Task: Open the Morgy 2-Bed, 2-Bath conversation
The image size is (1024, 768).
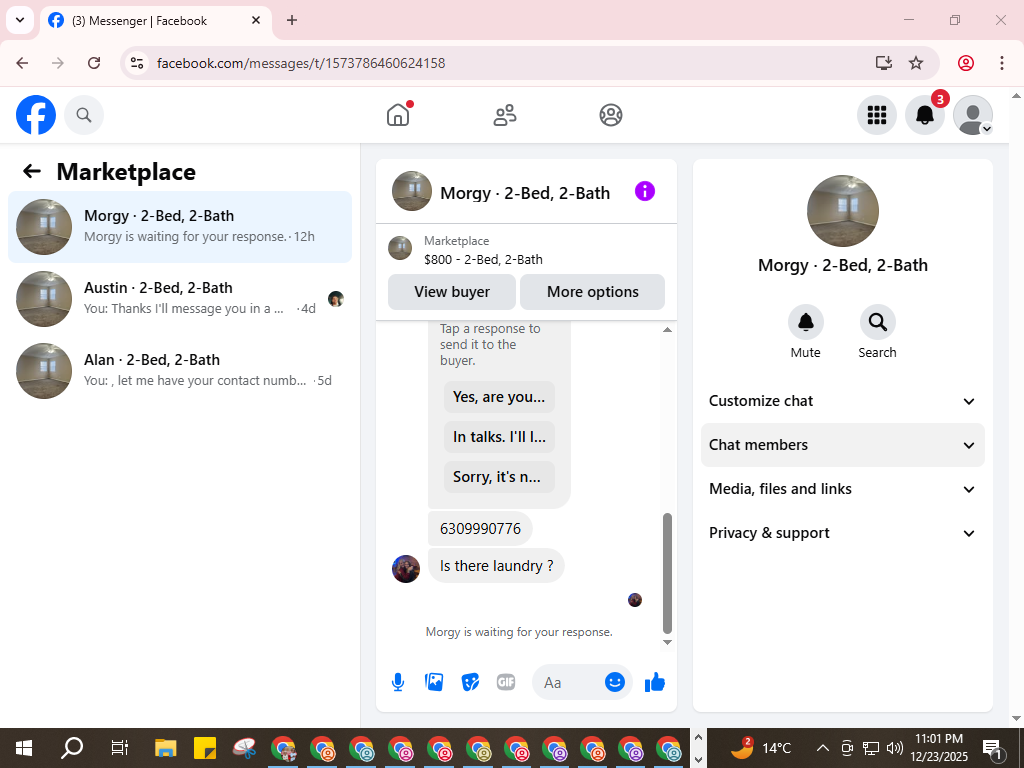Action: pyautogui.click(x=180, y=227)
